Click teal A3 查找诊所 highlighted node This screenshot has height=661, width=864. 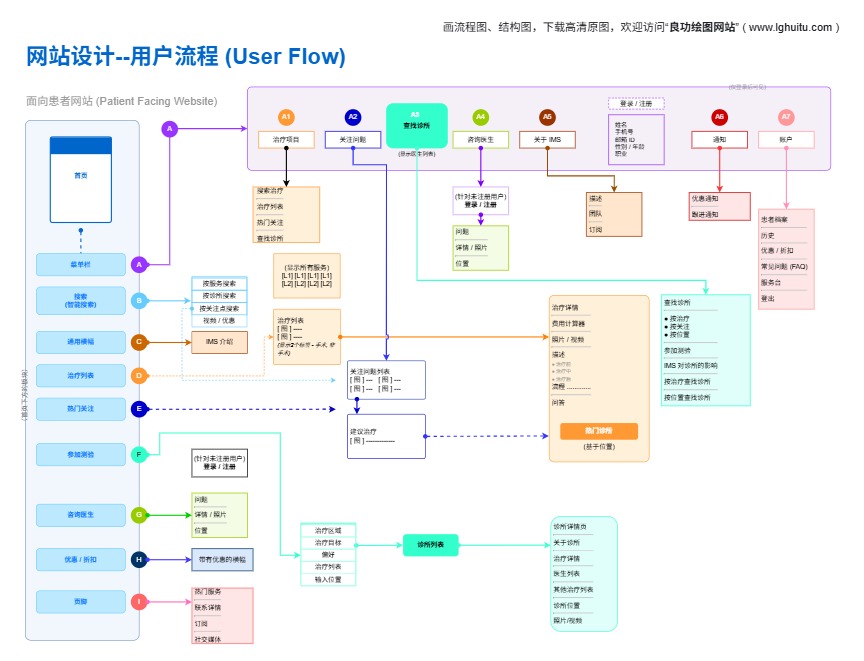coord(417,126)
